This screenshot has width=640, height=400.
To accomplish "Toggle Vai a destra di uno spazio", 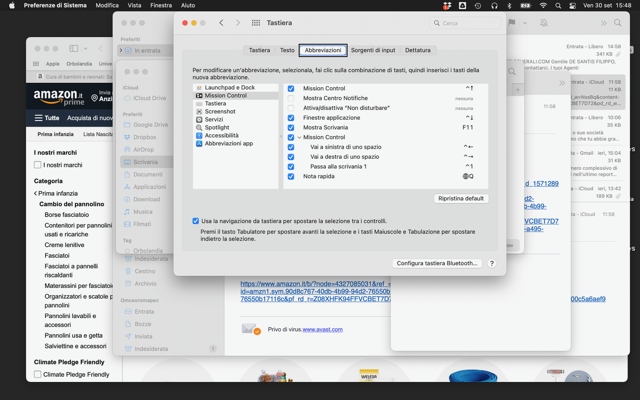I will [291, 157].
